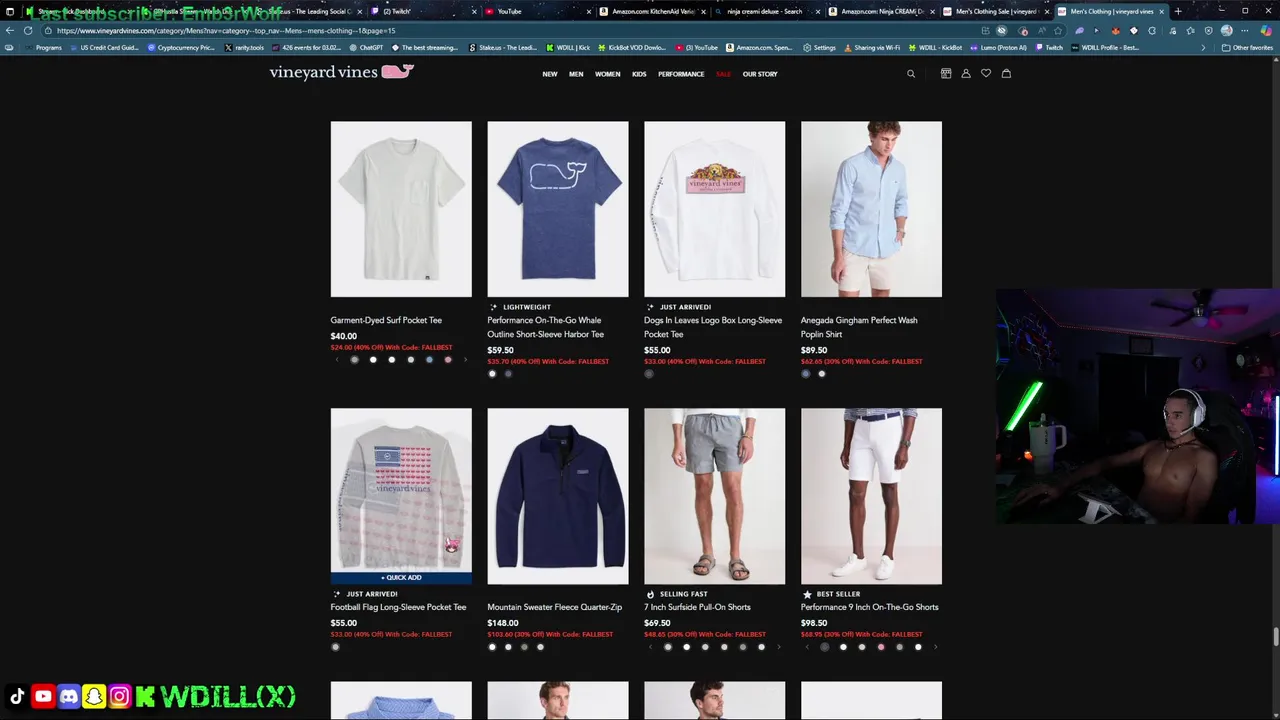This screenshot has width=1280, height=720.
Task: Click Quick Add on Football Flag tee
Action: pos(401,577)
